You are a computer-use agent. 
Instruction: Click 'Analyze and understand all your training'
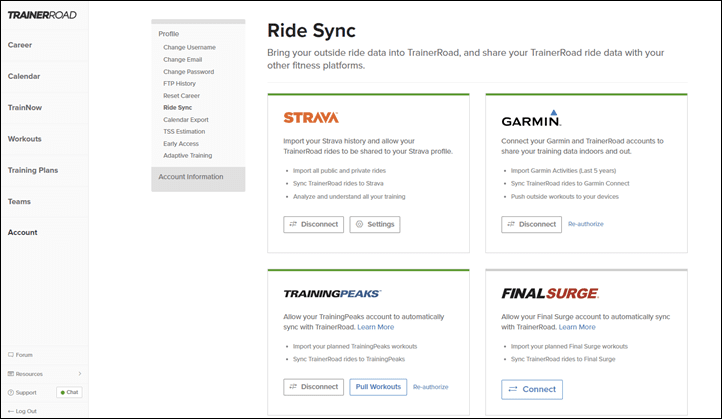349,197
